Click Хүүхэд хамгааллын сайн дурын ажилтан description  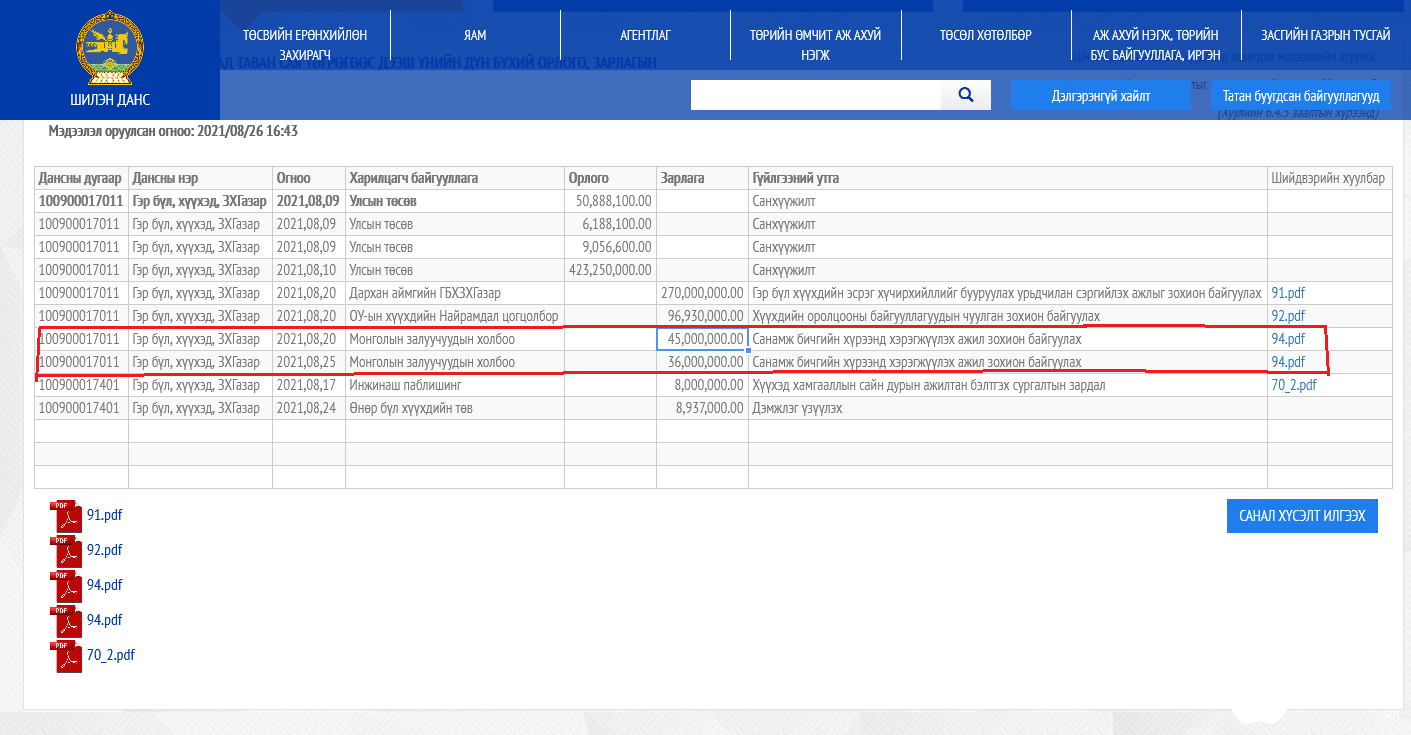1008,385
